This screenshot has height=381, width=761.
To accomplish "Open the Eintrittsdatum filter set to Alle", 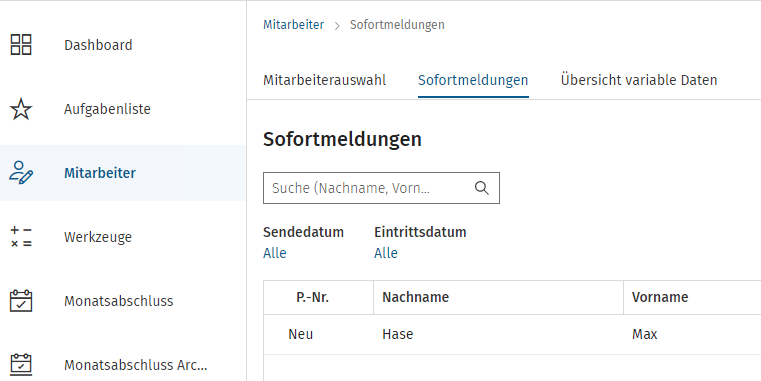I will (386, 253).
